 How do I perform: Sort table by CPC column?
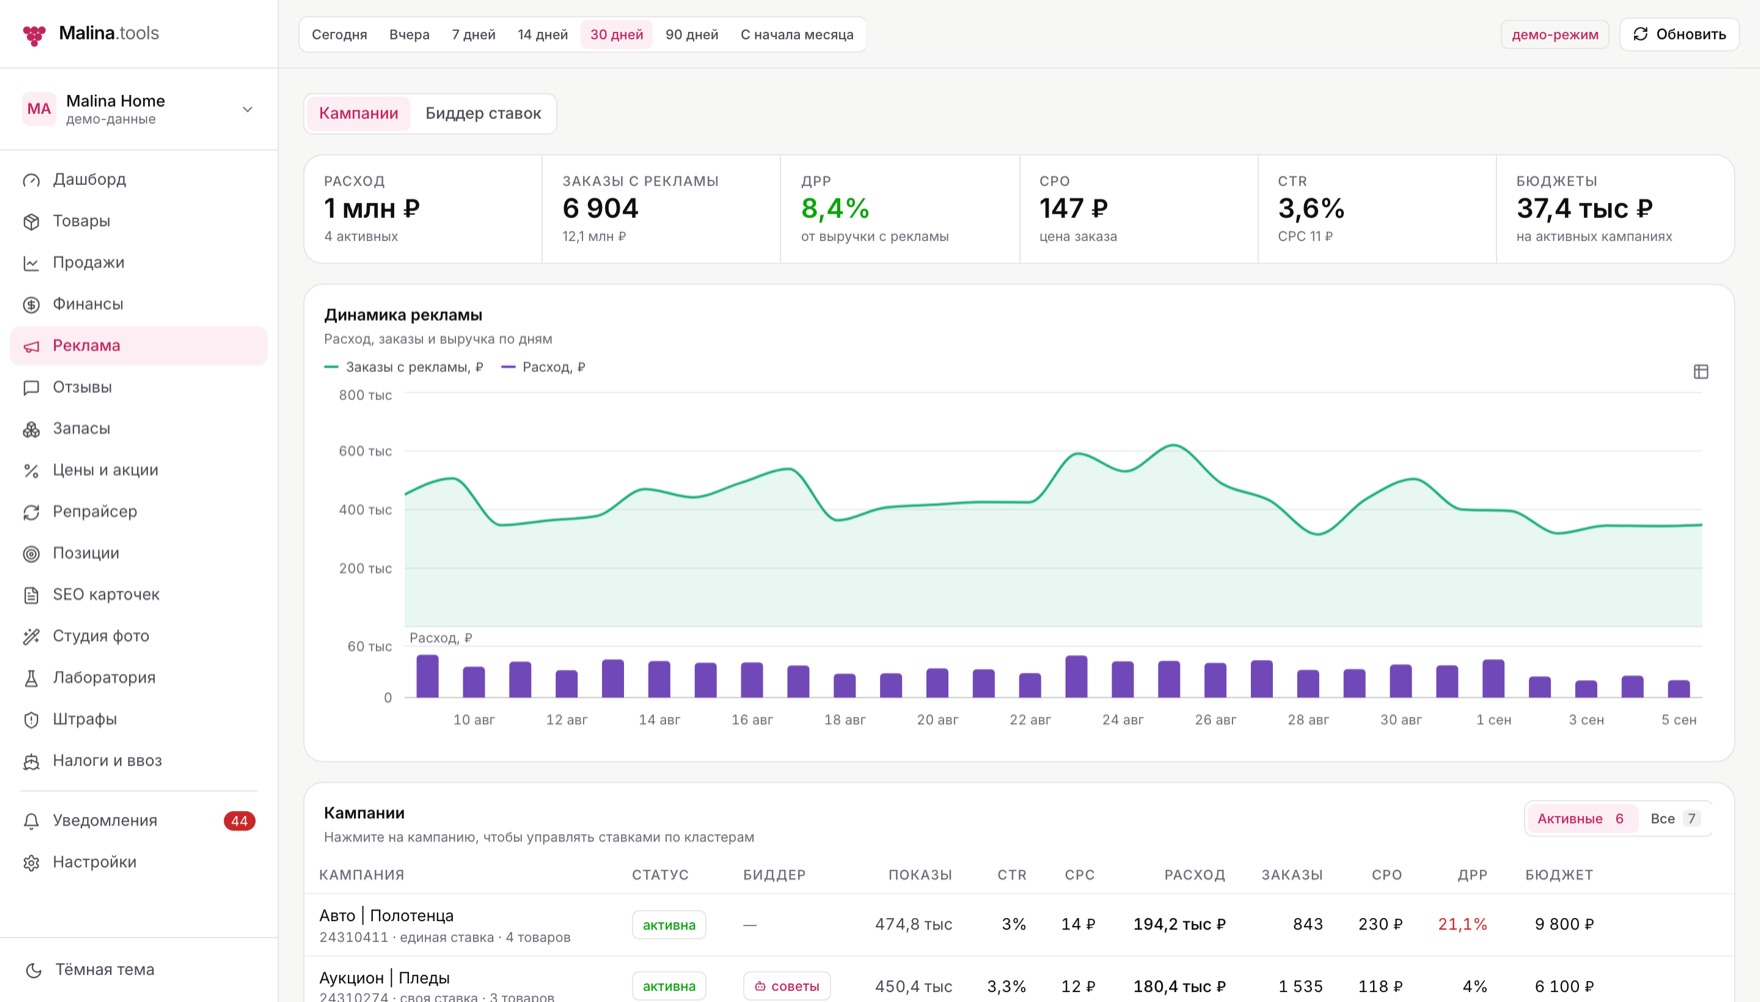coord(1080,875)
